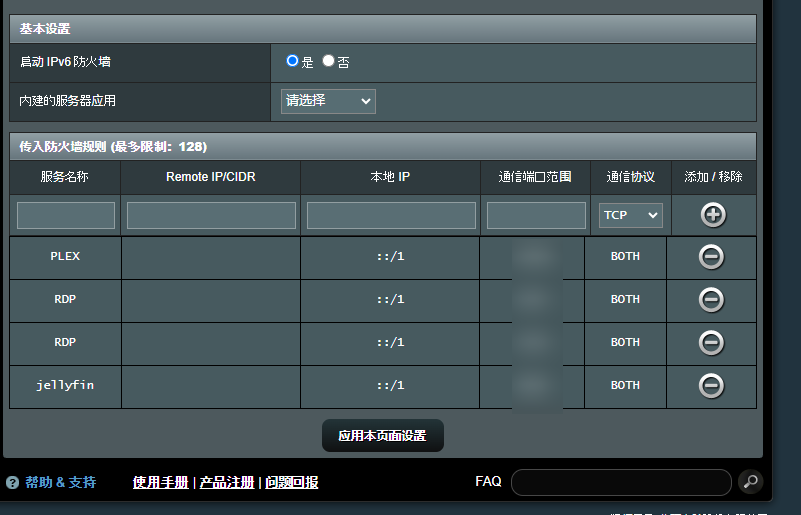Click the FAQ search text box
This screenshot has width=801, height=515.
pyautogui.click(x=621, y=482)
